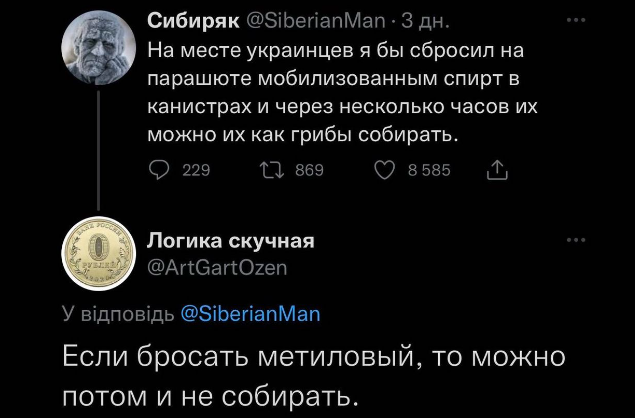Open more options on Логика скучная's reply
Viewport: 635px width, 418px height.
pyautogui.click(x=577, y=240)
